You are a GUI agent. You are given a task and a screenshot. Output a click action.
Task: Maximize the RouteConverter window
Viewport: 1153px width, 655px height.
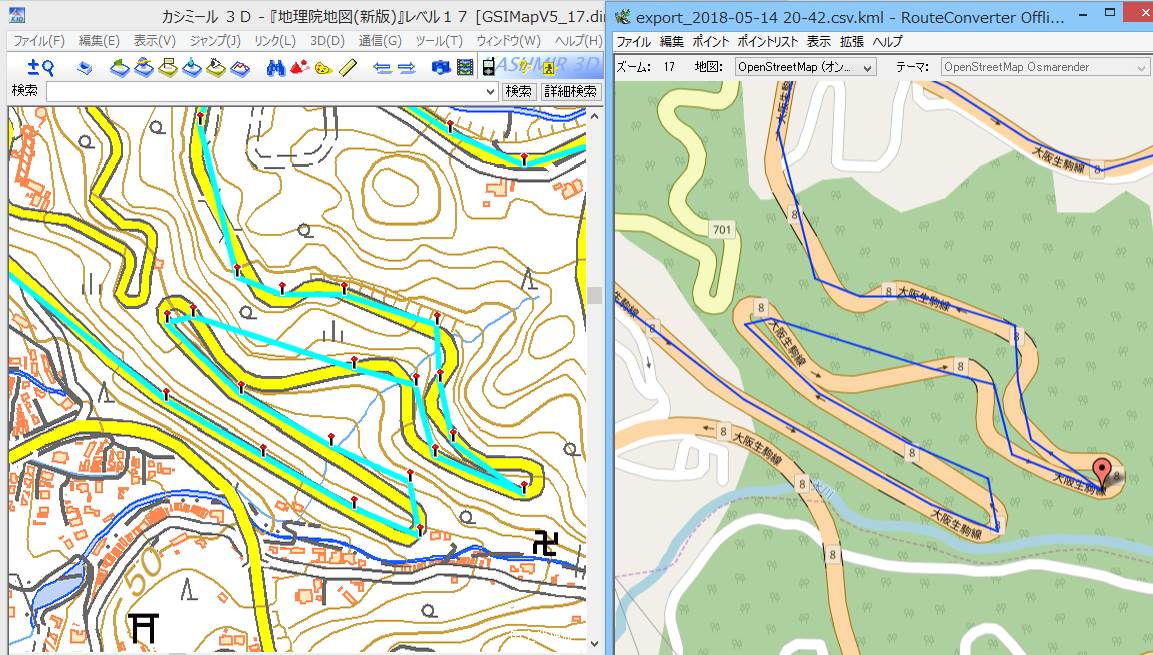point(1110,14)
